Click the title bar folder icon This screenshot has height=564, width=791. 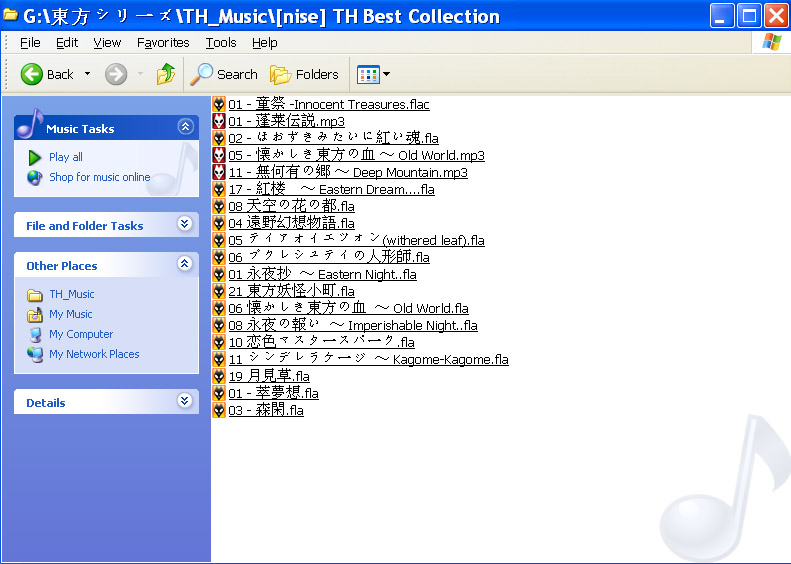tap(11, 15)
